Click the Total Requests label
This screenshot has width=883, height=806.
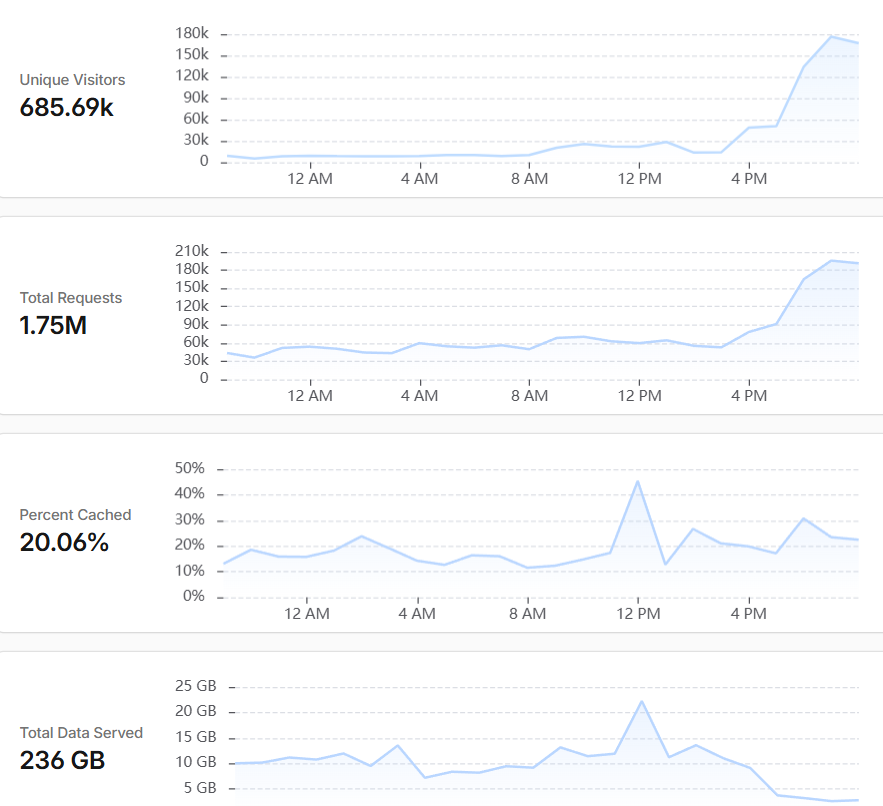70,297
